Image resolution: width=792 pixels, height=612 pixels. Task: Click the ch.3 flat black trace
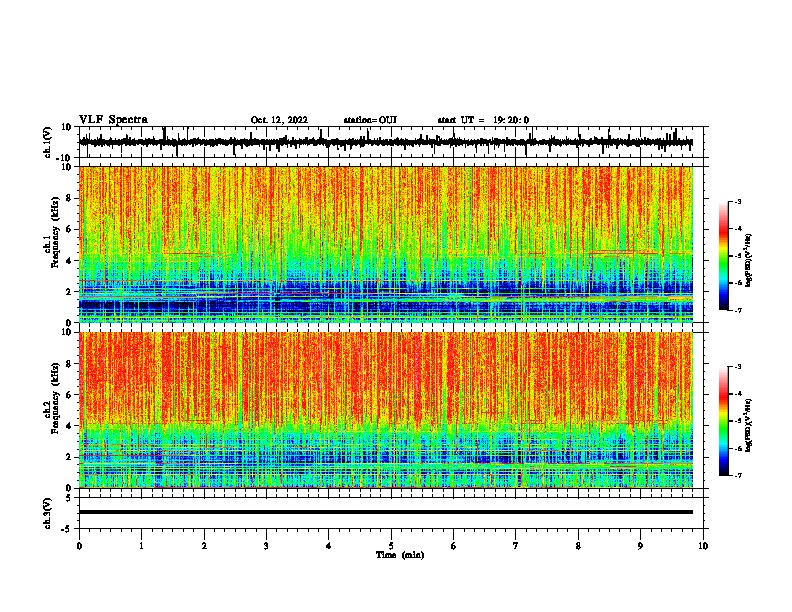386,512
